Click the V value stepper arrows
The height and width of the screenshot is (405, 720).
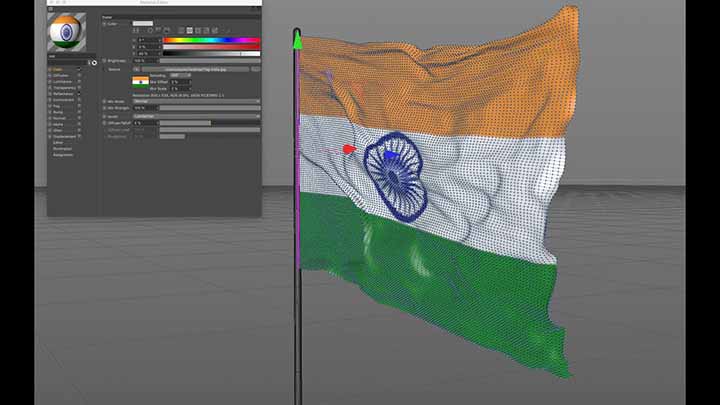[160, 54]
